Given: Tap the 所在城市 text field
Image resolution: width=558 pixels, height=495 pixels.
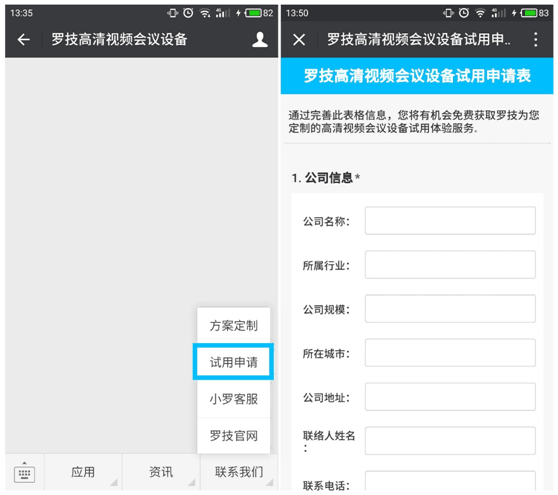Looking at the screenshot, I should [450, 353].
